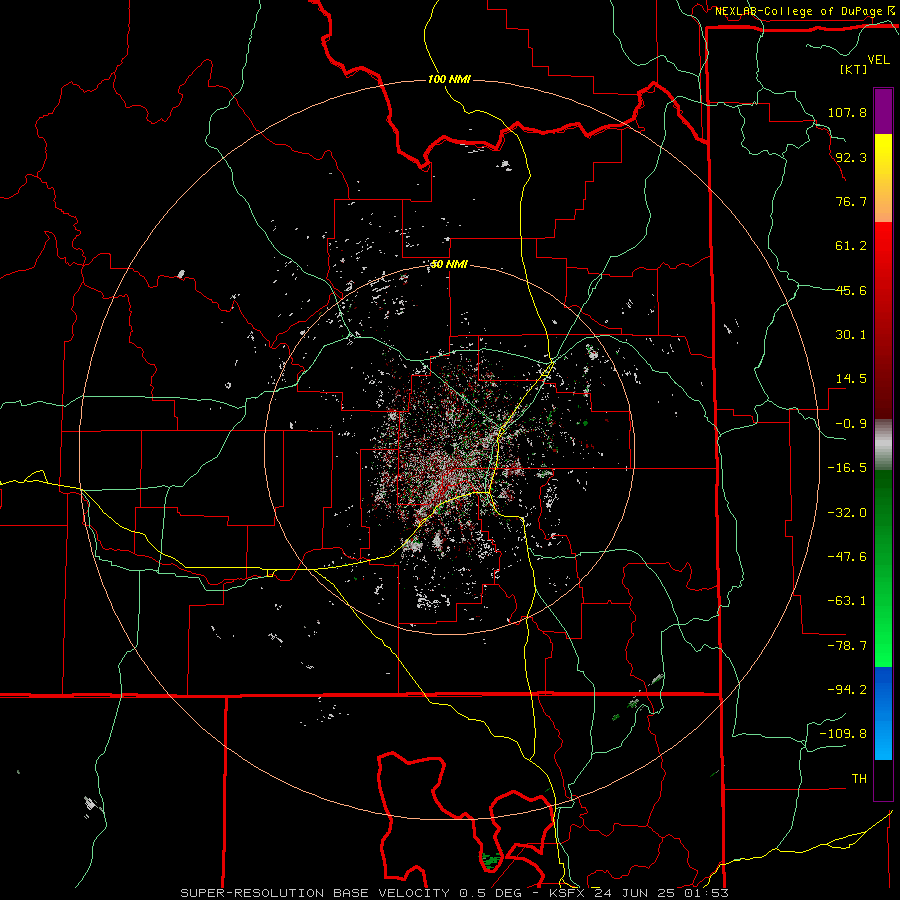Click the '24 JUN 25 01:53' timestamp
Viewport: 900px width, 900px height.
click(x=662, y=893)
